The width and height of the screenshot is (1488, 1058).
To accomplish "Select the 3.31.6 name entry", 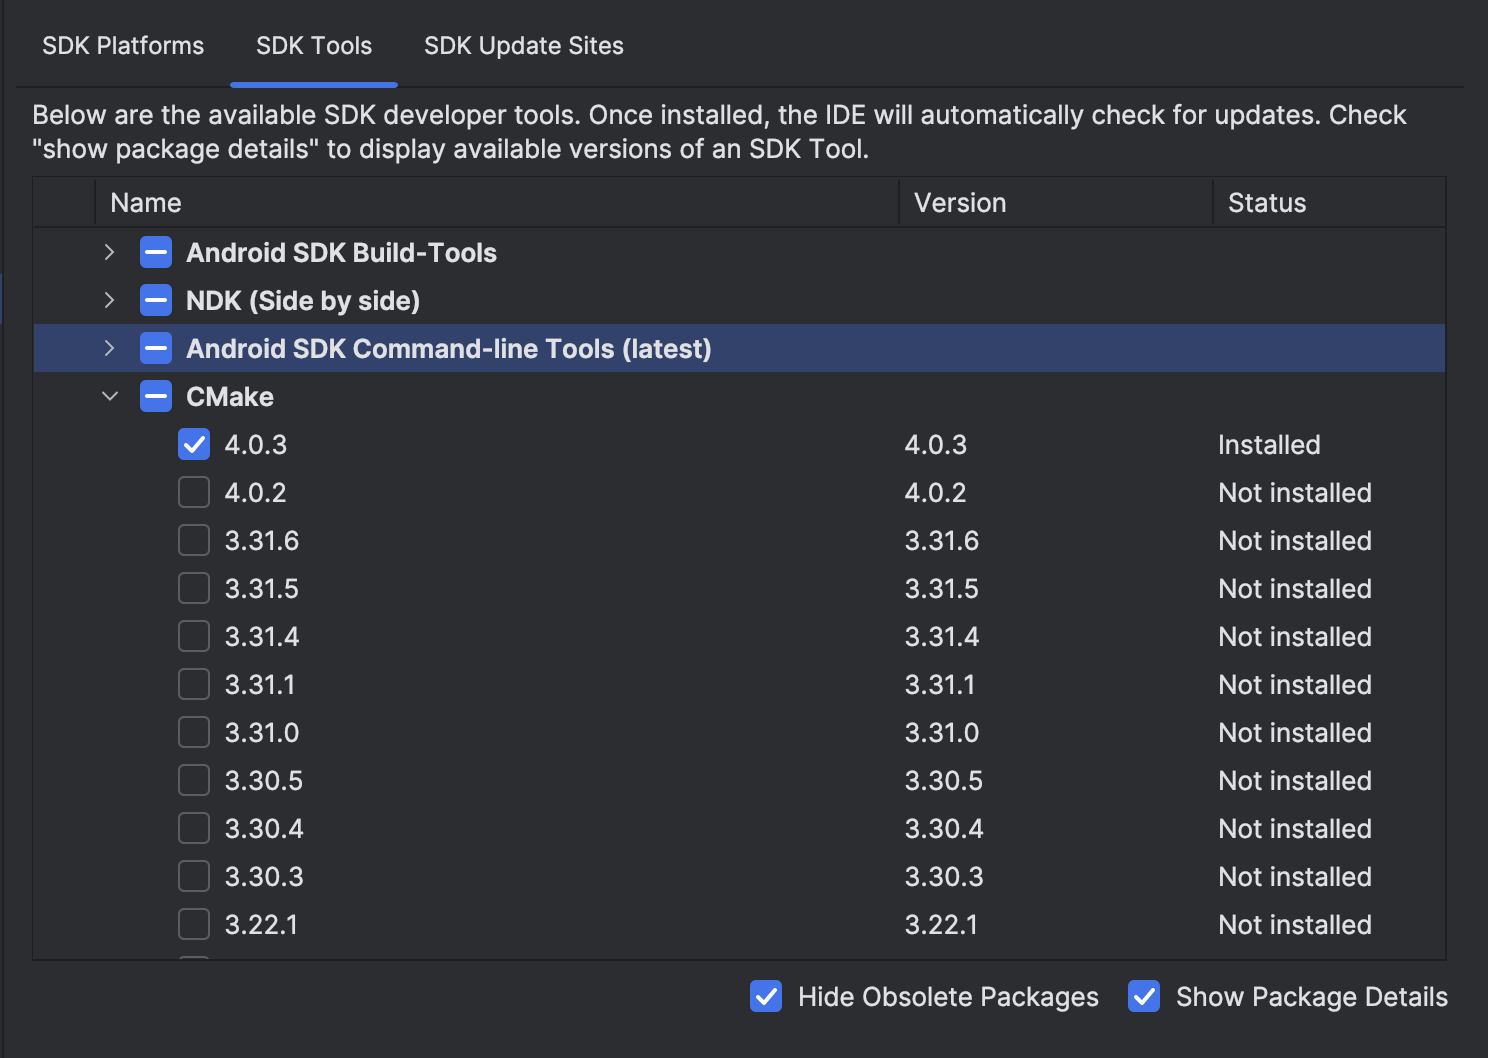I will click(262, 541).
